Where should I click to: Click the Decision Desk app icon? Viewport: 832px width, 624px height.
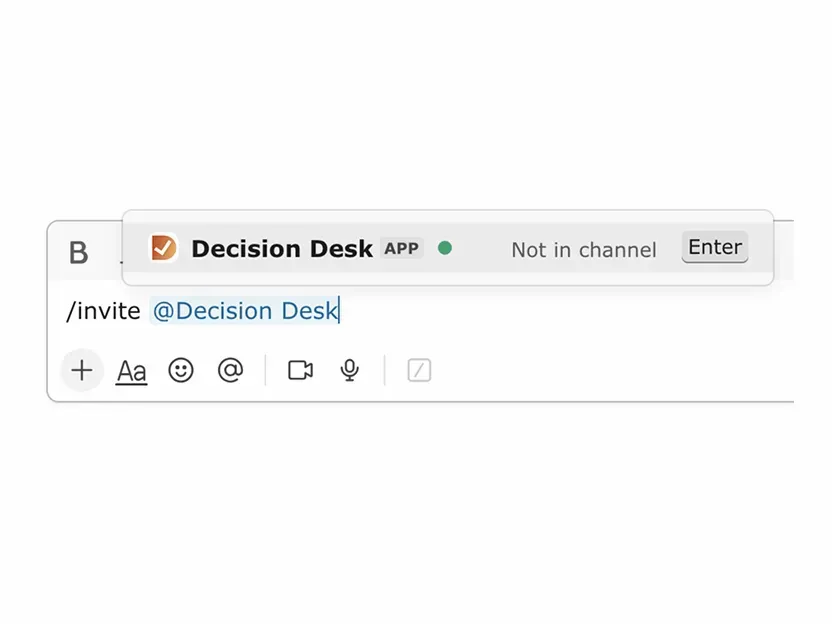coord(163,248)
